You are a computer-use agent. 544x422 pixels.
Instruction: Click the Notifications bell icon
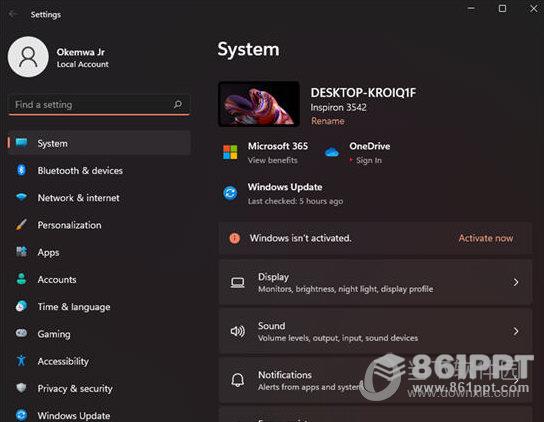click(238, 380)
